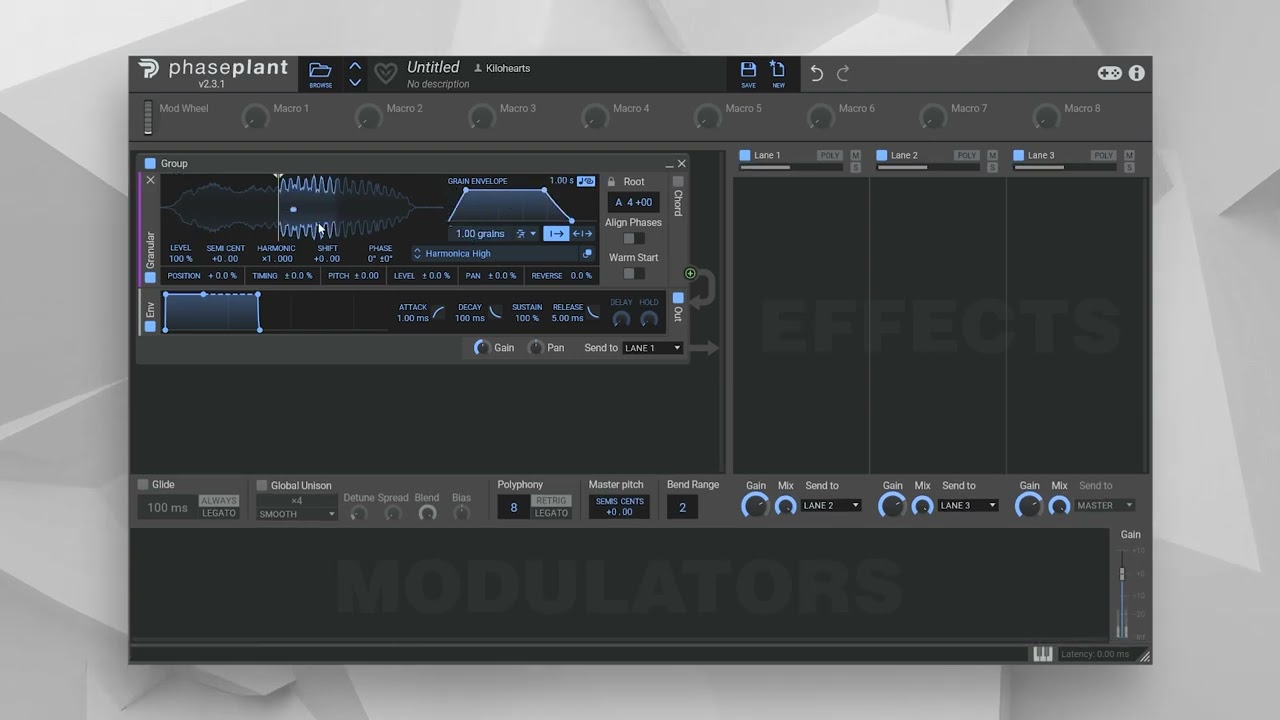1280x720 pixels.
Task: Open the Send to MASTER dropdown
Action: 1105,505
